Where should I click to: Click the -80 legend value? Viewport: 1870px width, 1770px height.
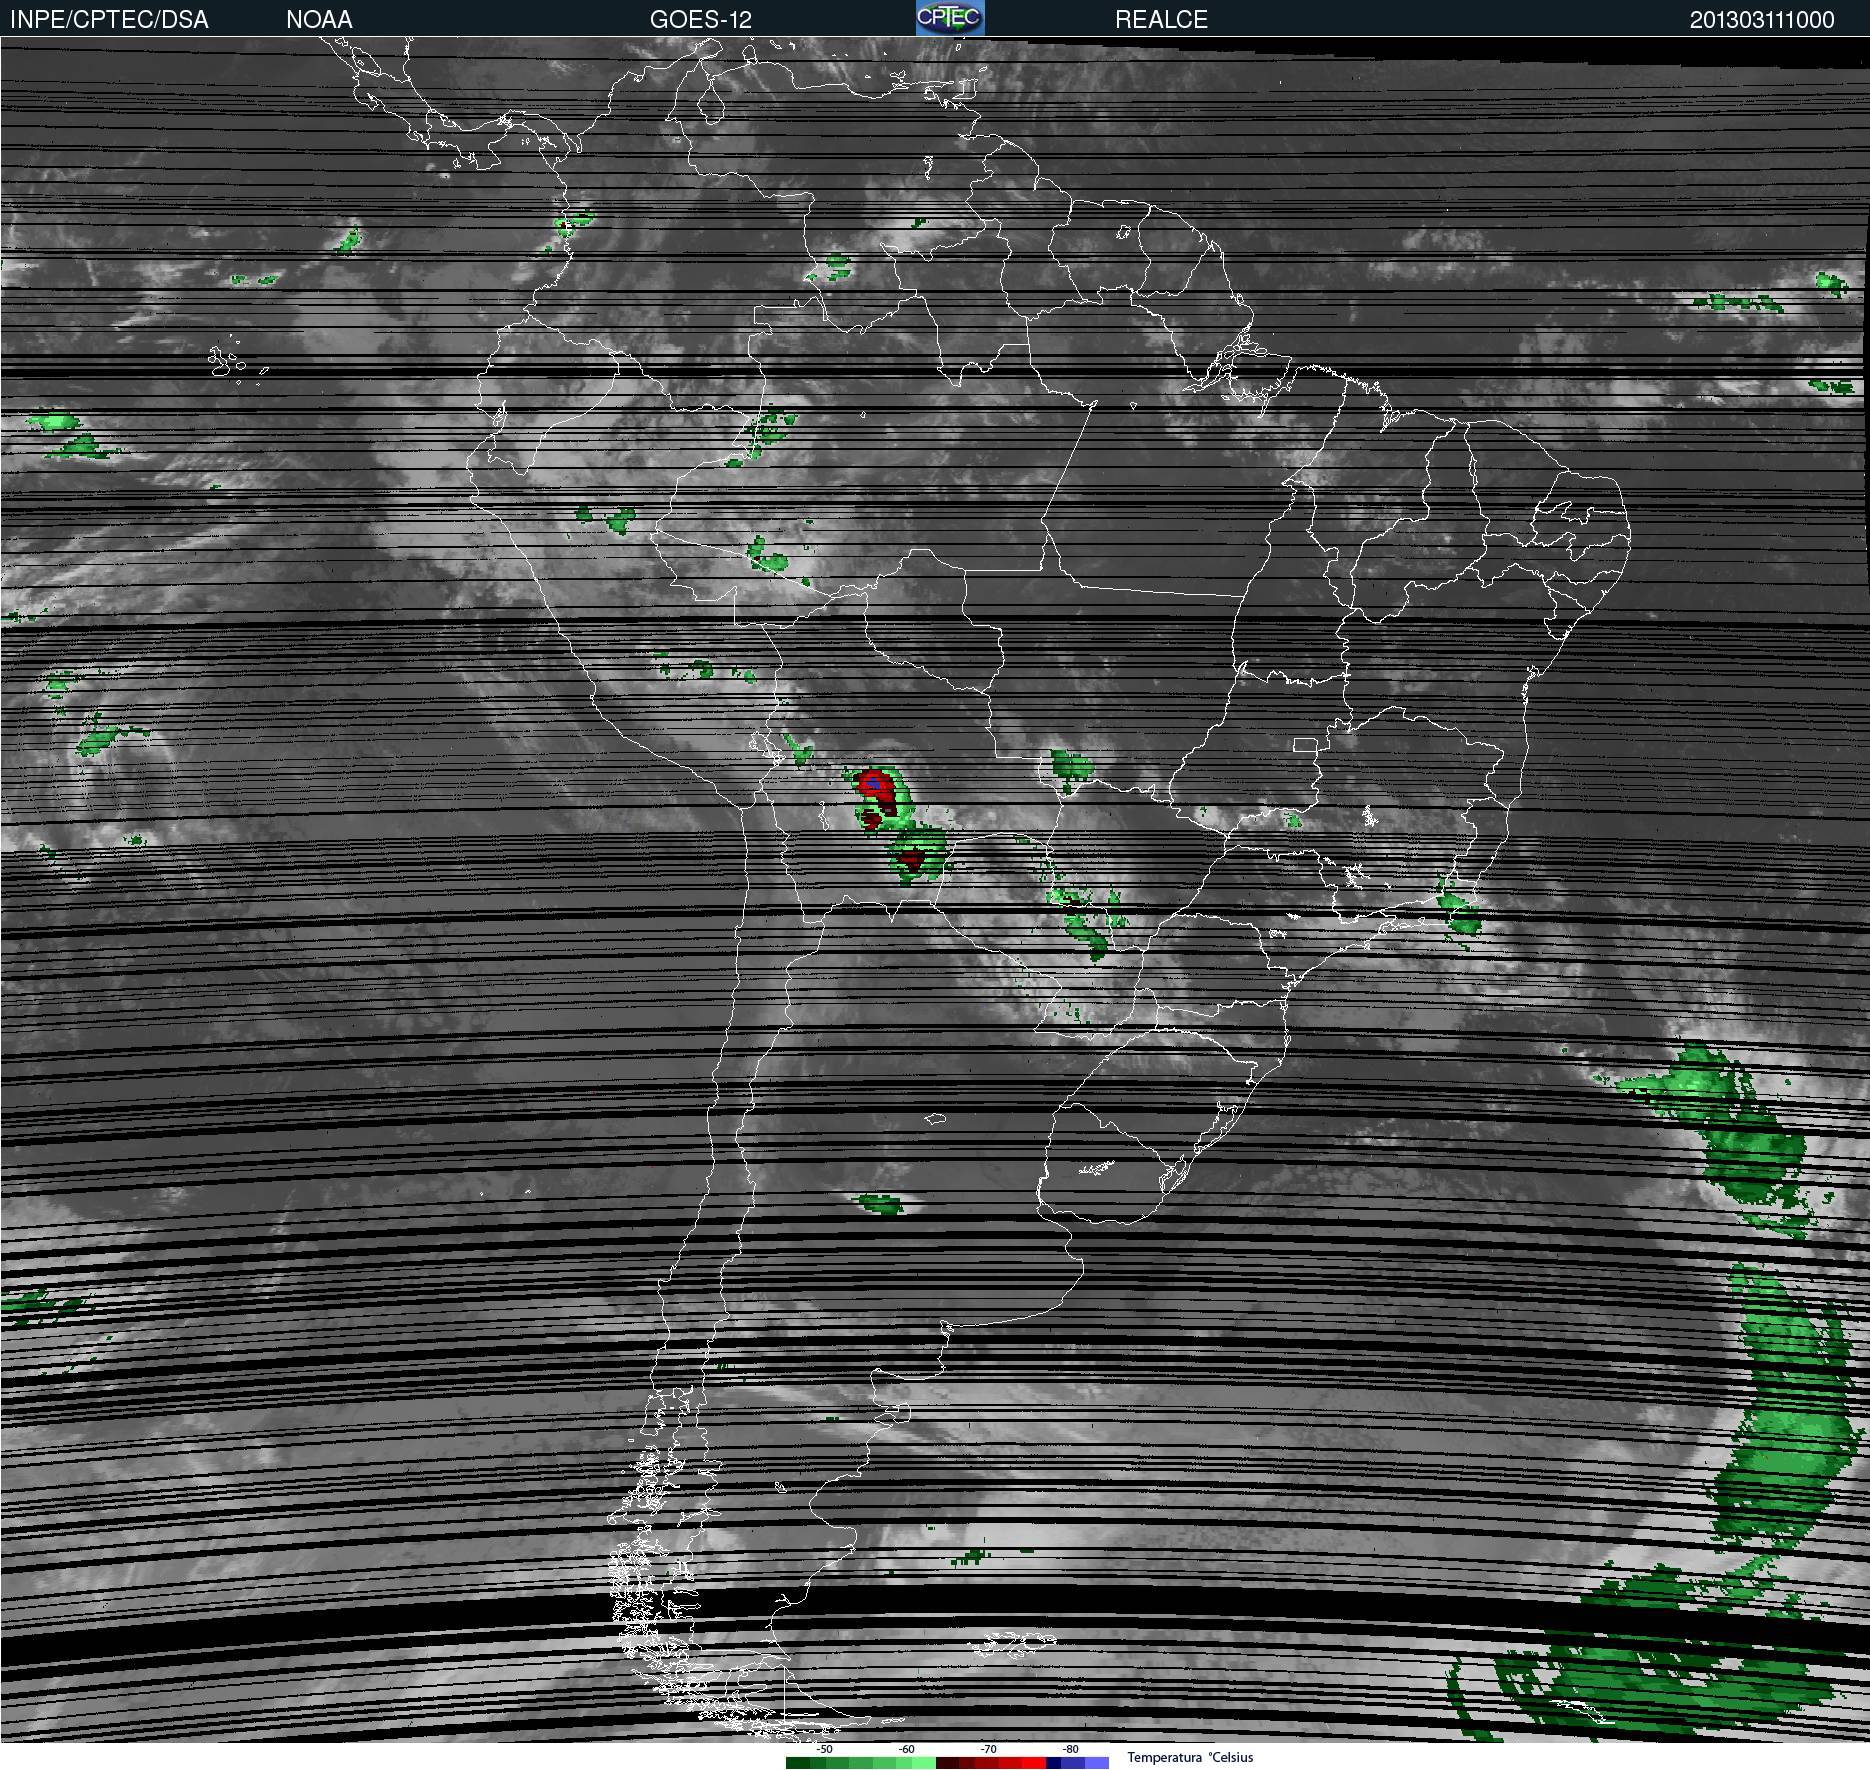(x=1070, y=1749)
